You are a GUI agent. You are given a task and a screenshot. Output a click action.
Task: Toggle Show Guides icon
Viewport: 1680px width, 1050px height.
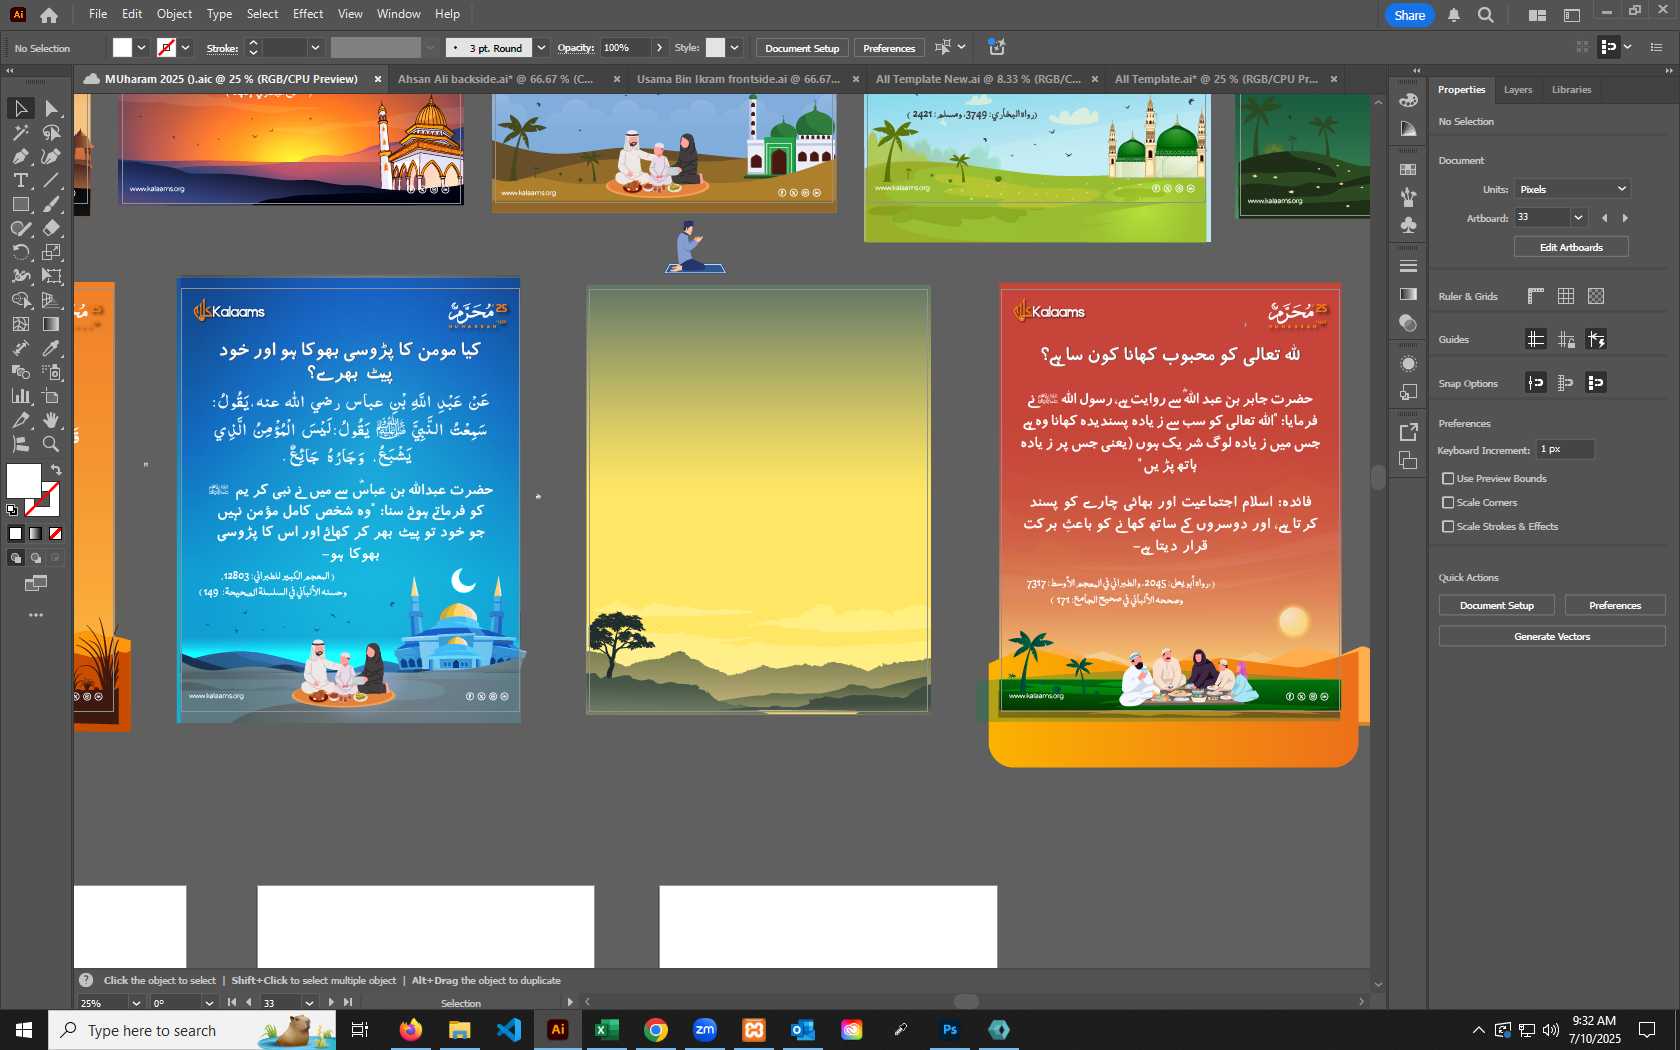click(x=1536, y=339)
